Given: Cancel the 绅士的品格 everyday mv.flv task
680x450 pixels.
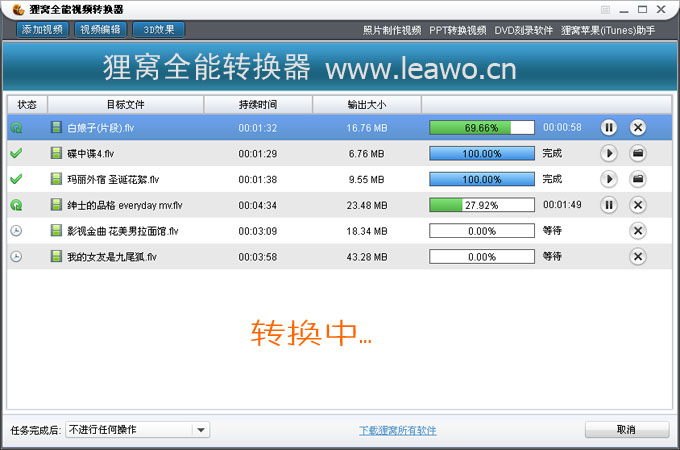Looking at the screenshot, I should coord(638,205).
